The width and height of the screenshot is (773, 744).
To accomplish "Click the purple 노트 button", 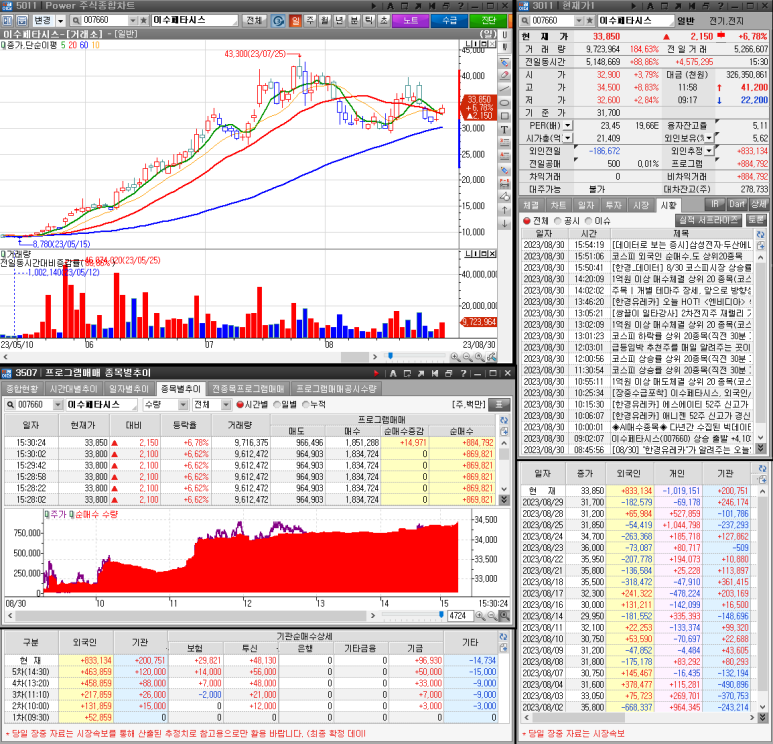I will click(x=410, y=21).
